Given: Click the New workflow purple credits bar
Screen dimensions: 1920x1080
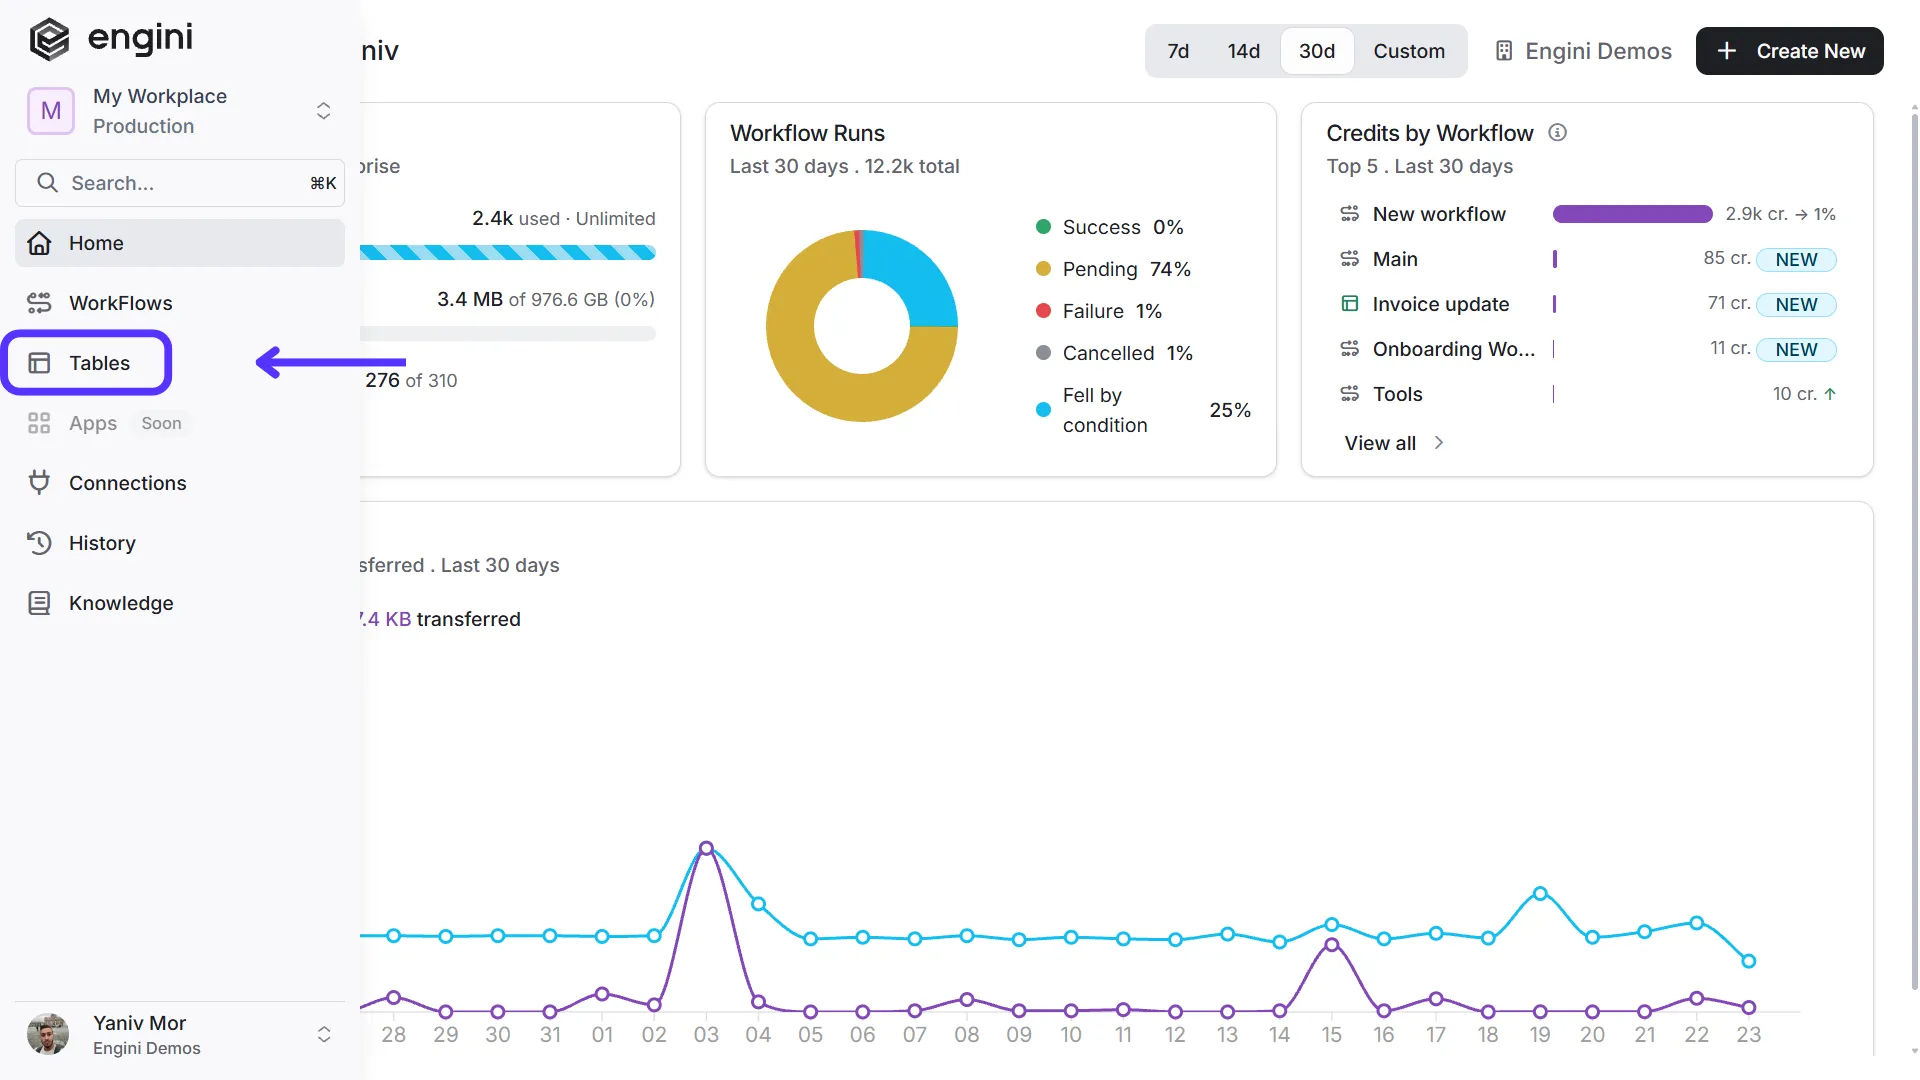Looking at the screenshot, I should click(1632, 214).
